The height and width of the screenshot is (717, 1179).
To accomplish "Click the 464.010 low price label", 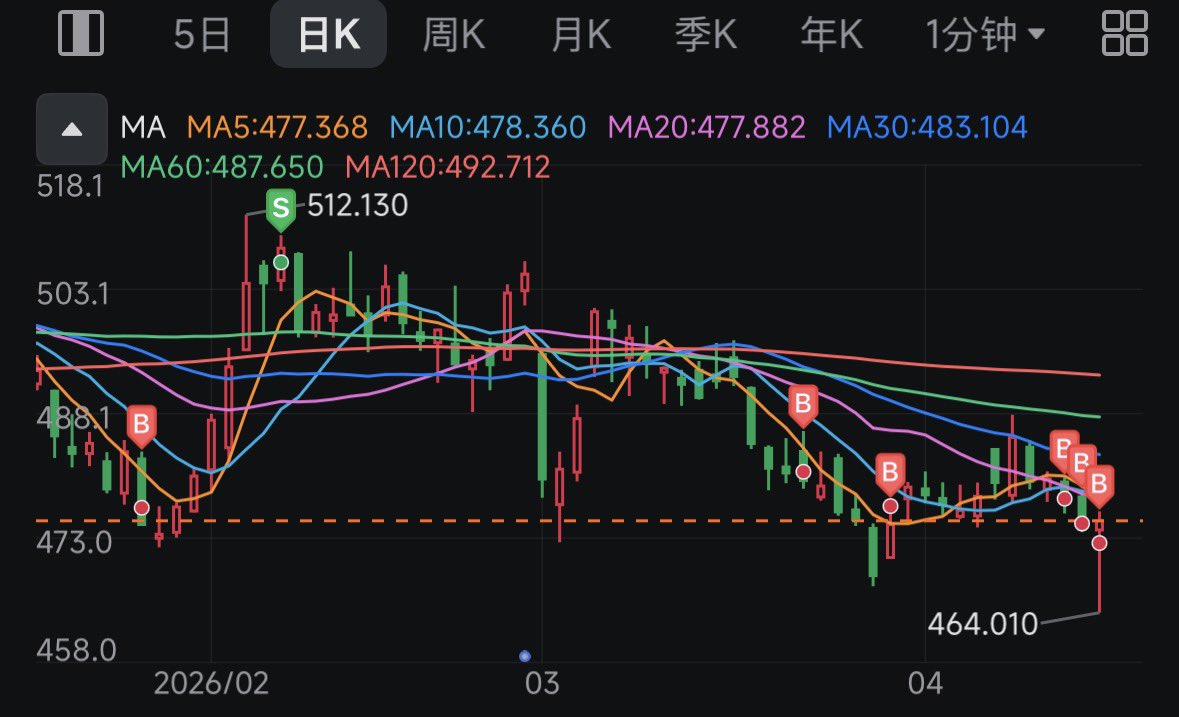I will point(983,624).
